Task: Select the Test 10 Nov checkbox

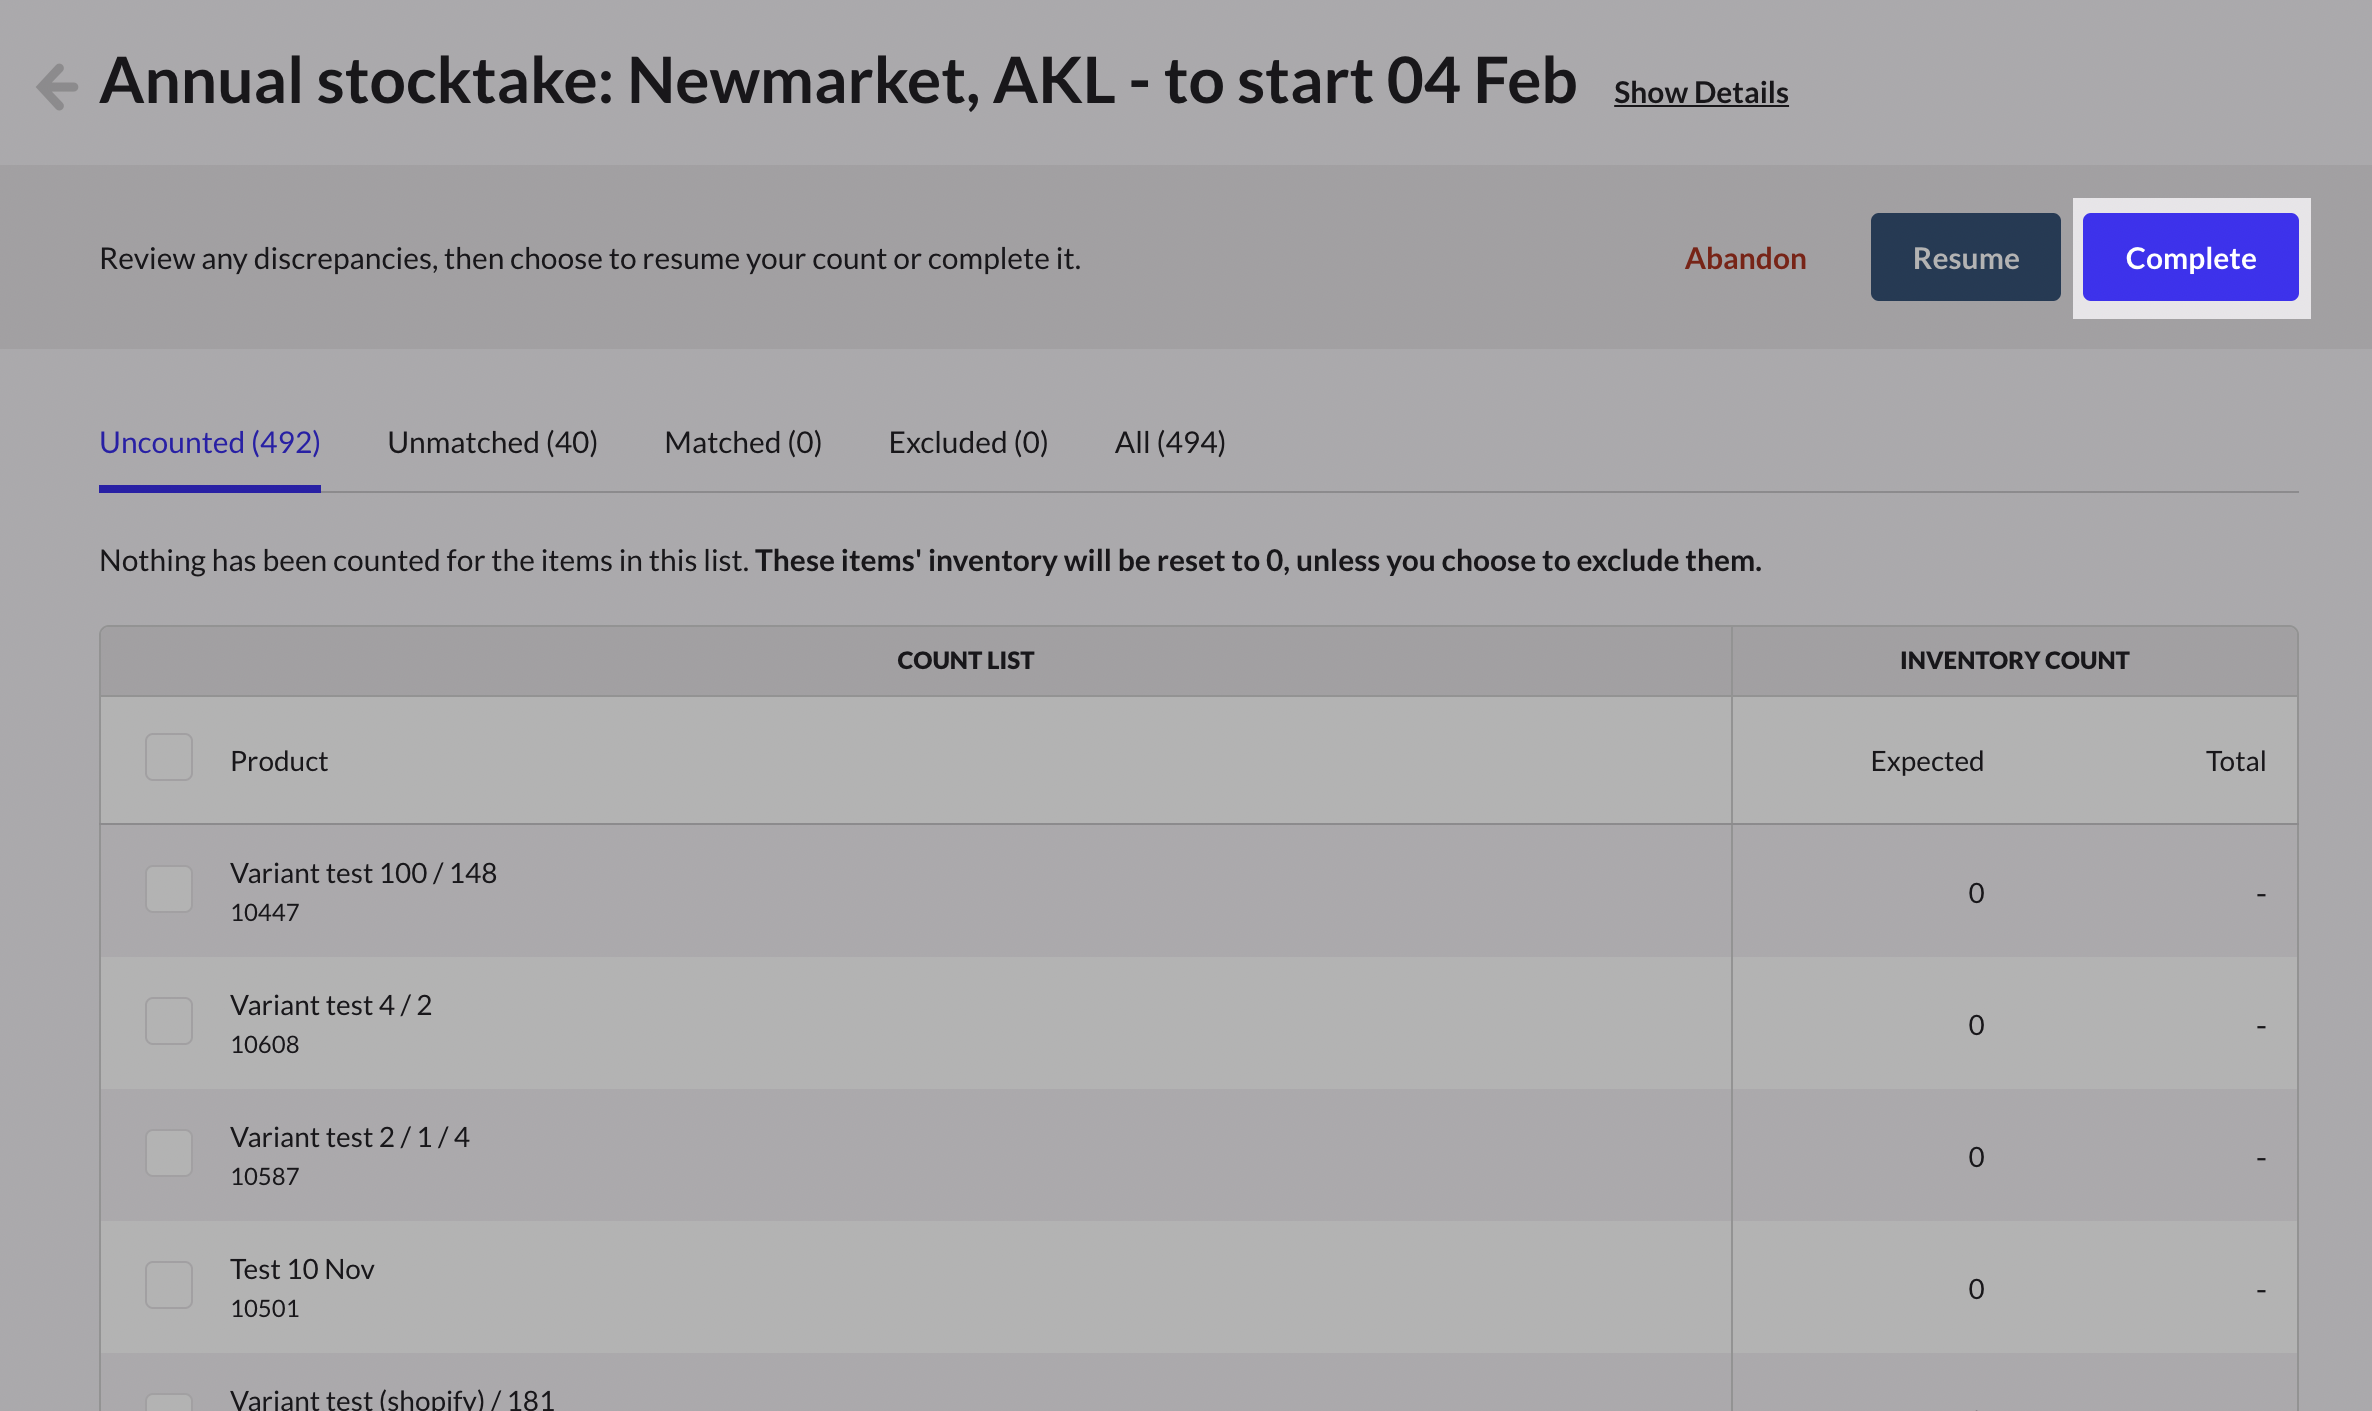Action: point(169,1285)
